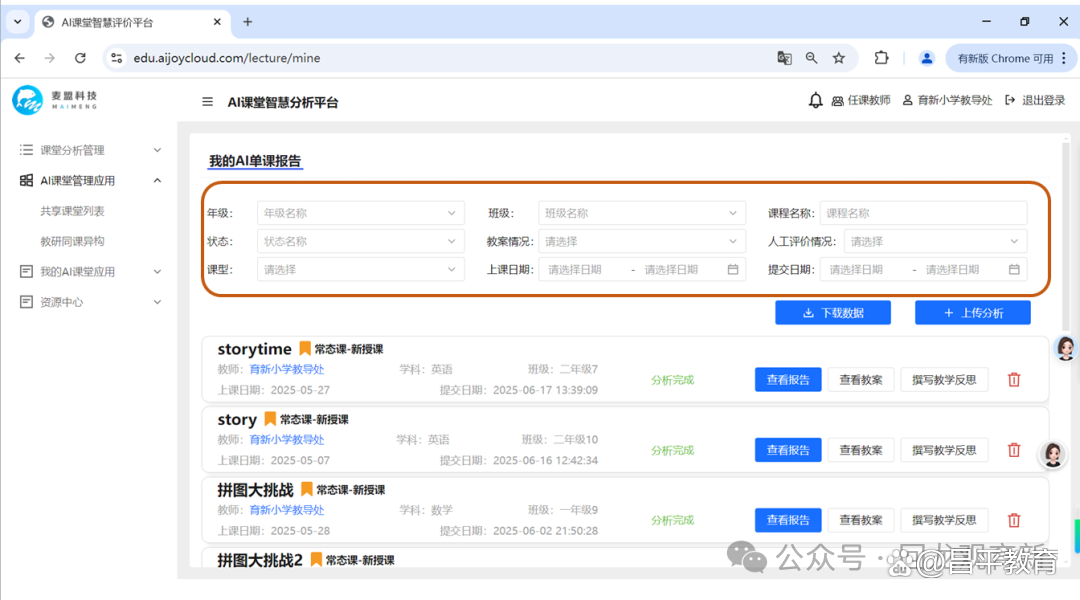Click 查看报告 for storytime lesson
The width and height of the screenshot is (1080, 600).
(x=788, y=380)
